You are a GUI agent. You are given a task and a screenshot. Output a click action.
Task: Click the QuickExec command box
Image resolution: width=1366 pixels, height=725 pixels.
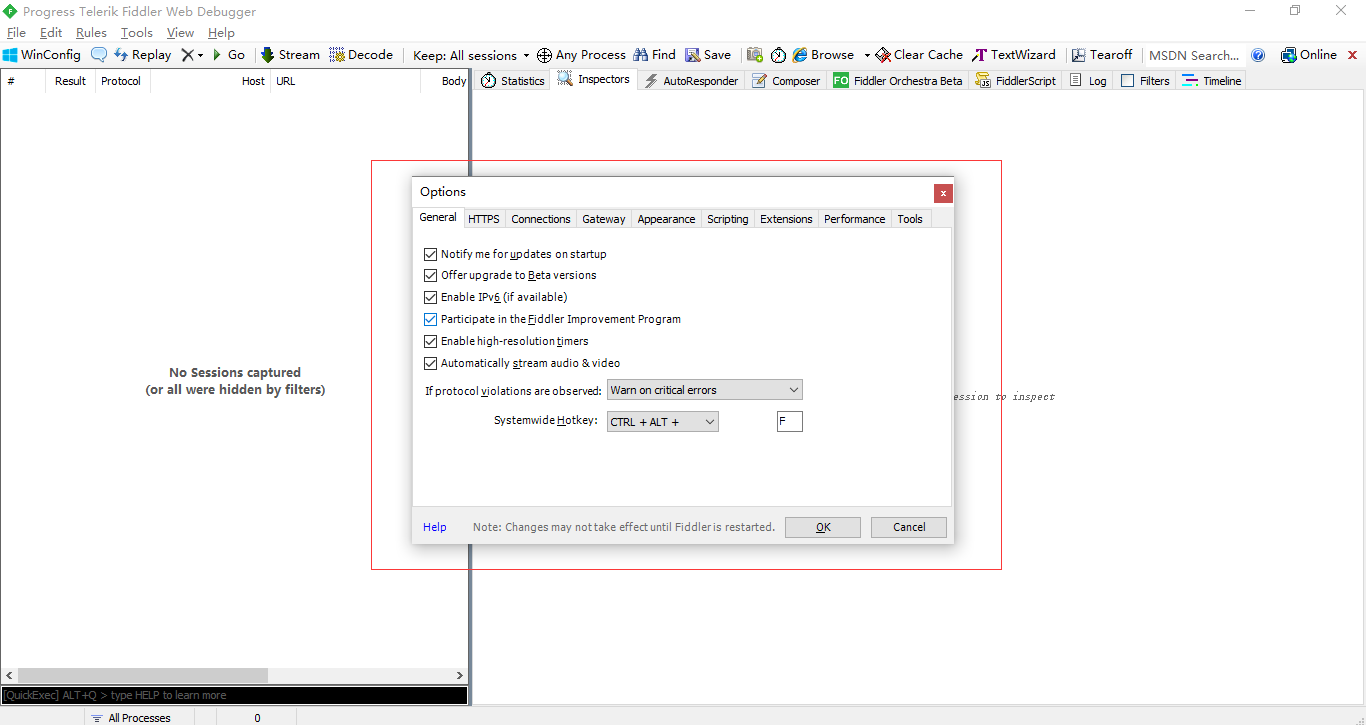234,695
